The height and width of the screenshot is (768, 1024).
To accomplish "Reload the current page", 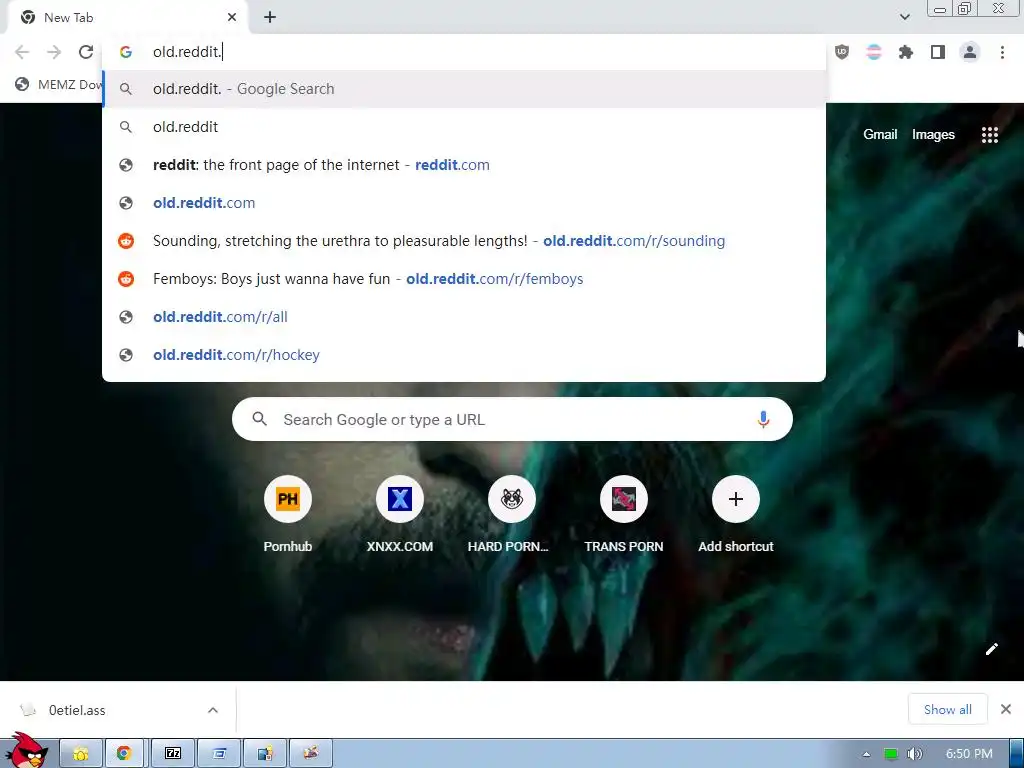I will pyautogui.click(x=86, y=52).
